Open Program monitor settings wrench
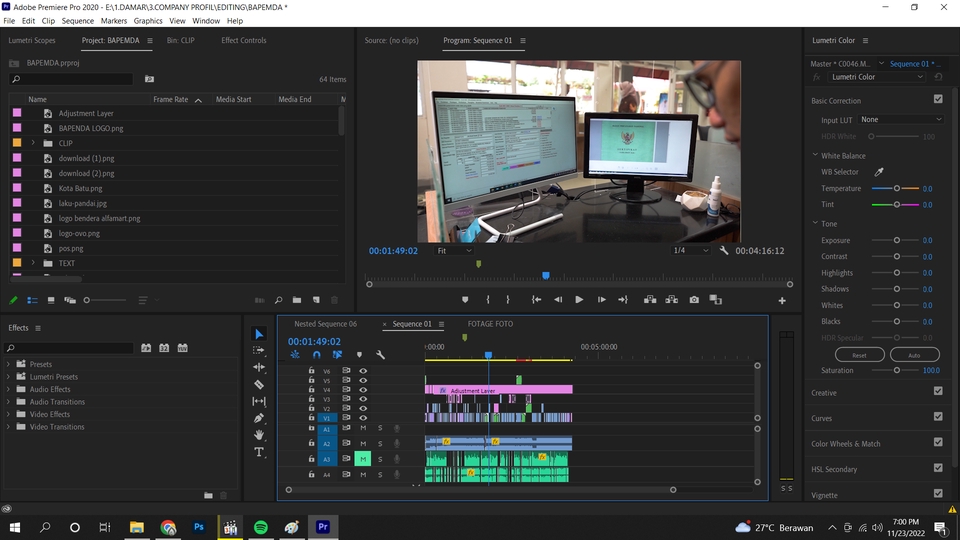Screen dimensions: 960x540 (724, 250)
